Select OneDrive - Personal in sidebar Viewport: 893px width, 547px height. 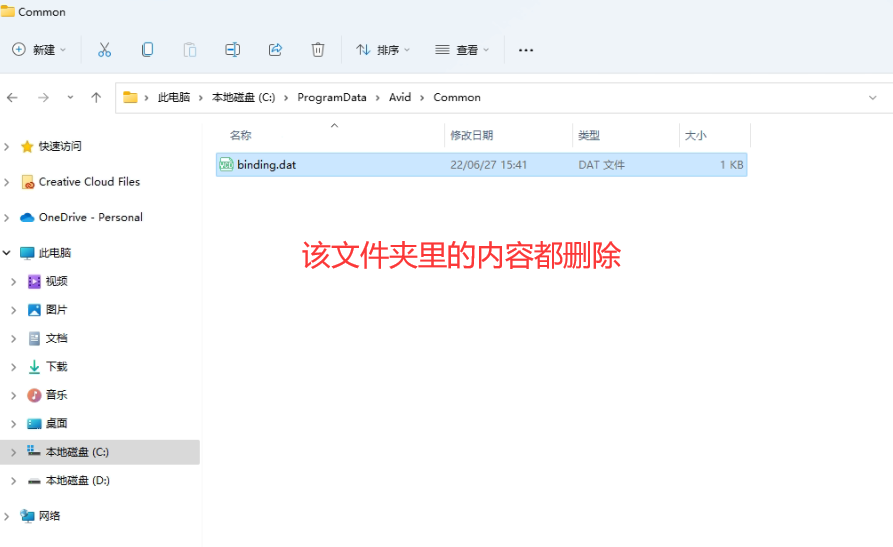pos(90,217)
